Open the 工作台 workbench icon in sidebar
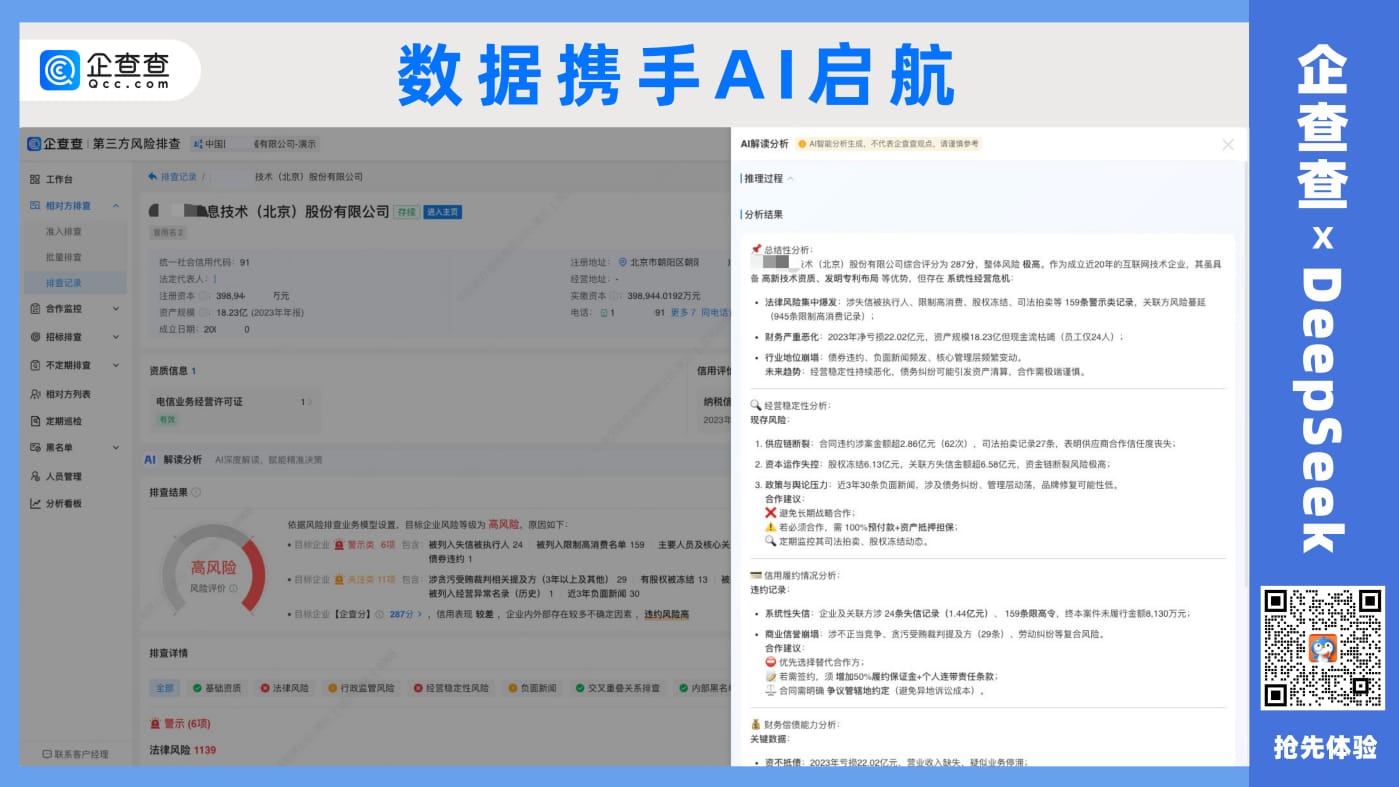 point(35,179)
